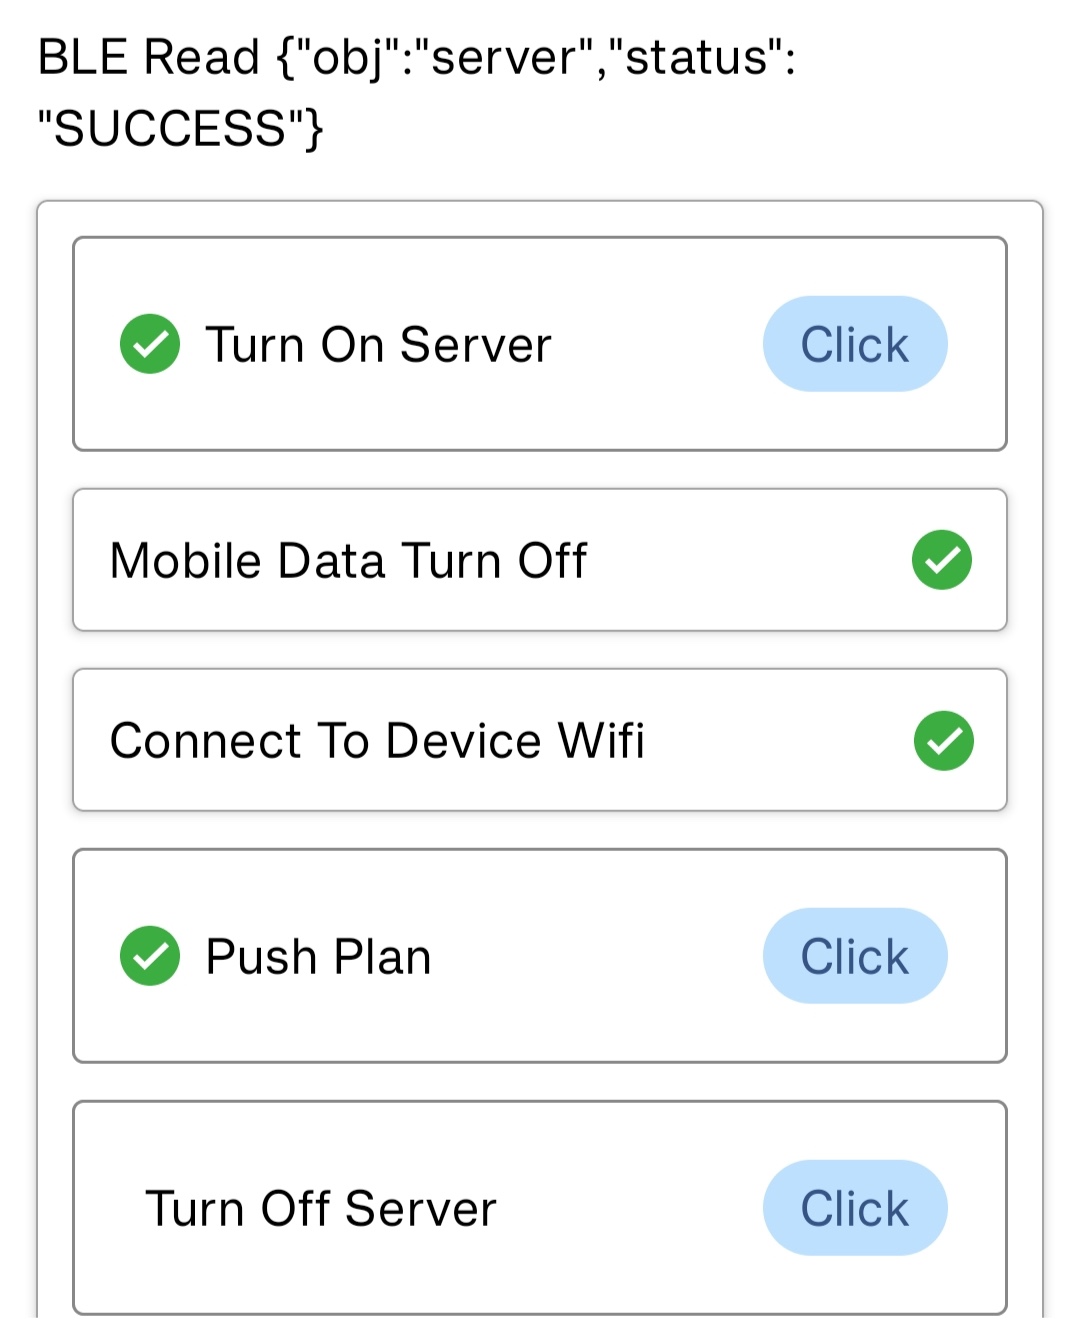Click the BLE Read status message line
This screenshot has width=1079, height=1334.
point(416,57)
